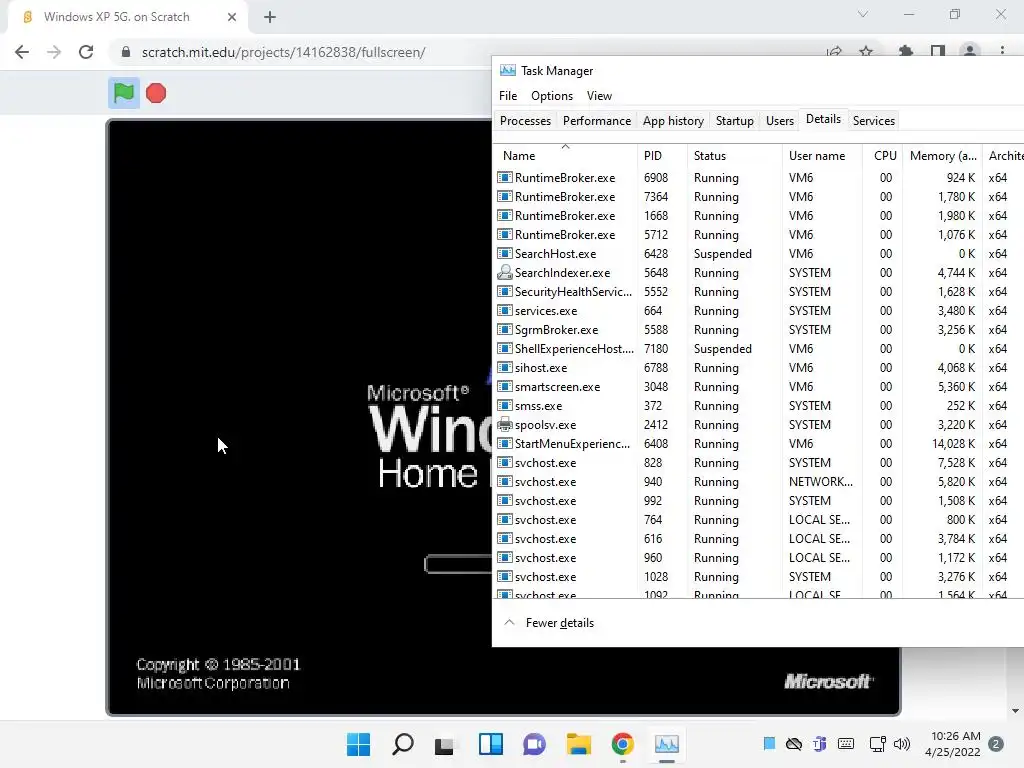This screenshot has height=768, width=1024.
Task: Select the spoolsv.exe printer icon
Action: point(505,424)
